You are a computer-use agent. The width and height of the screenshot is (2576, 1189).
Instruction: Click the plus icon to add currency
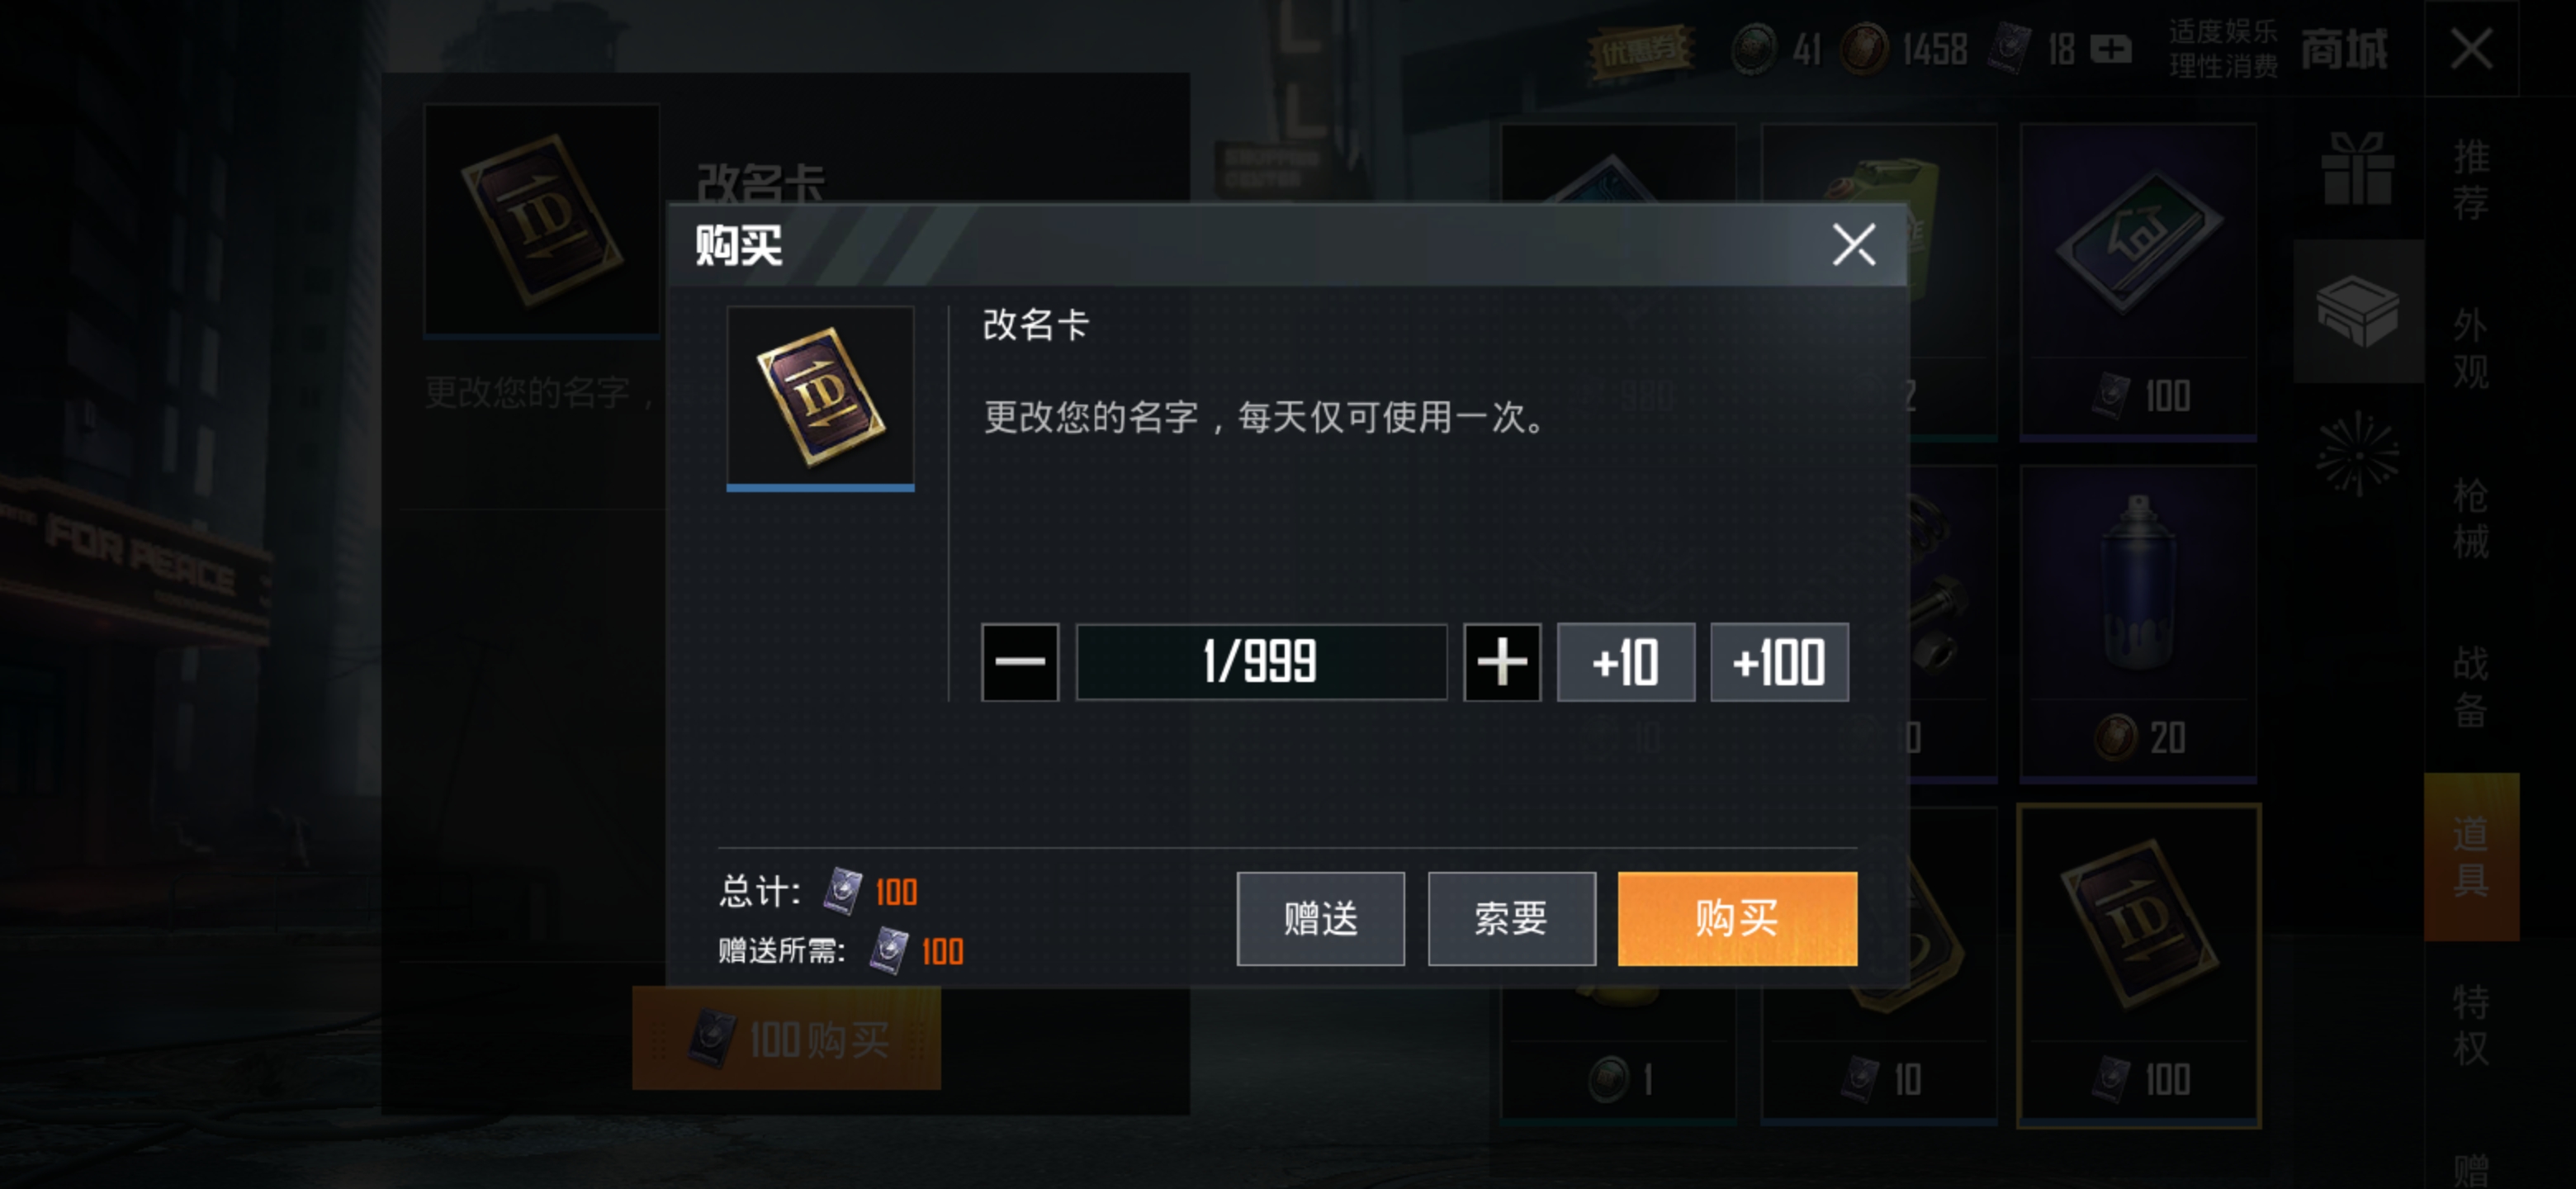point(2110,49)
